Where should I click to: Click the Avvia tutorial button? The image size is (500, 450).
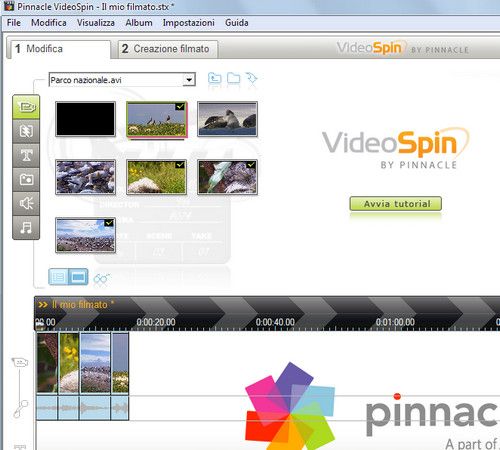pos(395,204)
